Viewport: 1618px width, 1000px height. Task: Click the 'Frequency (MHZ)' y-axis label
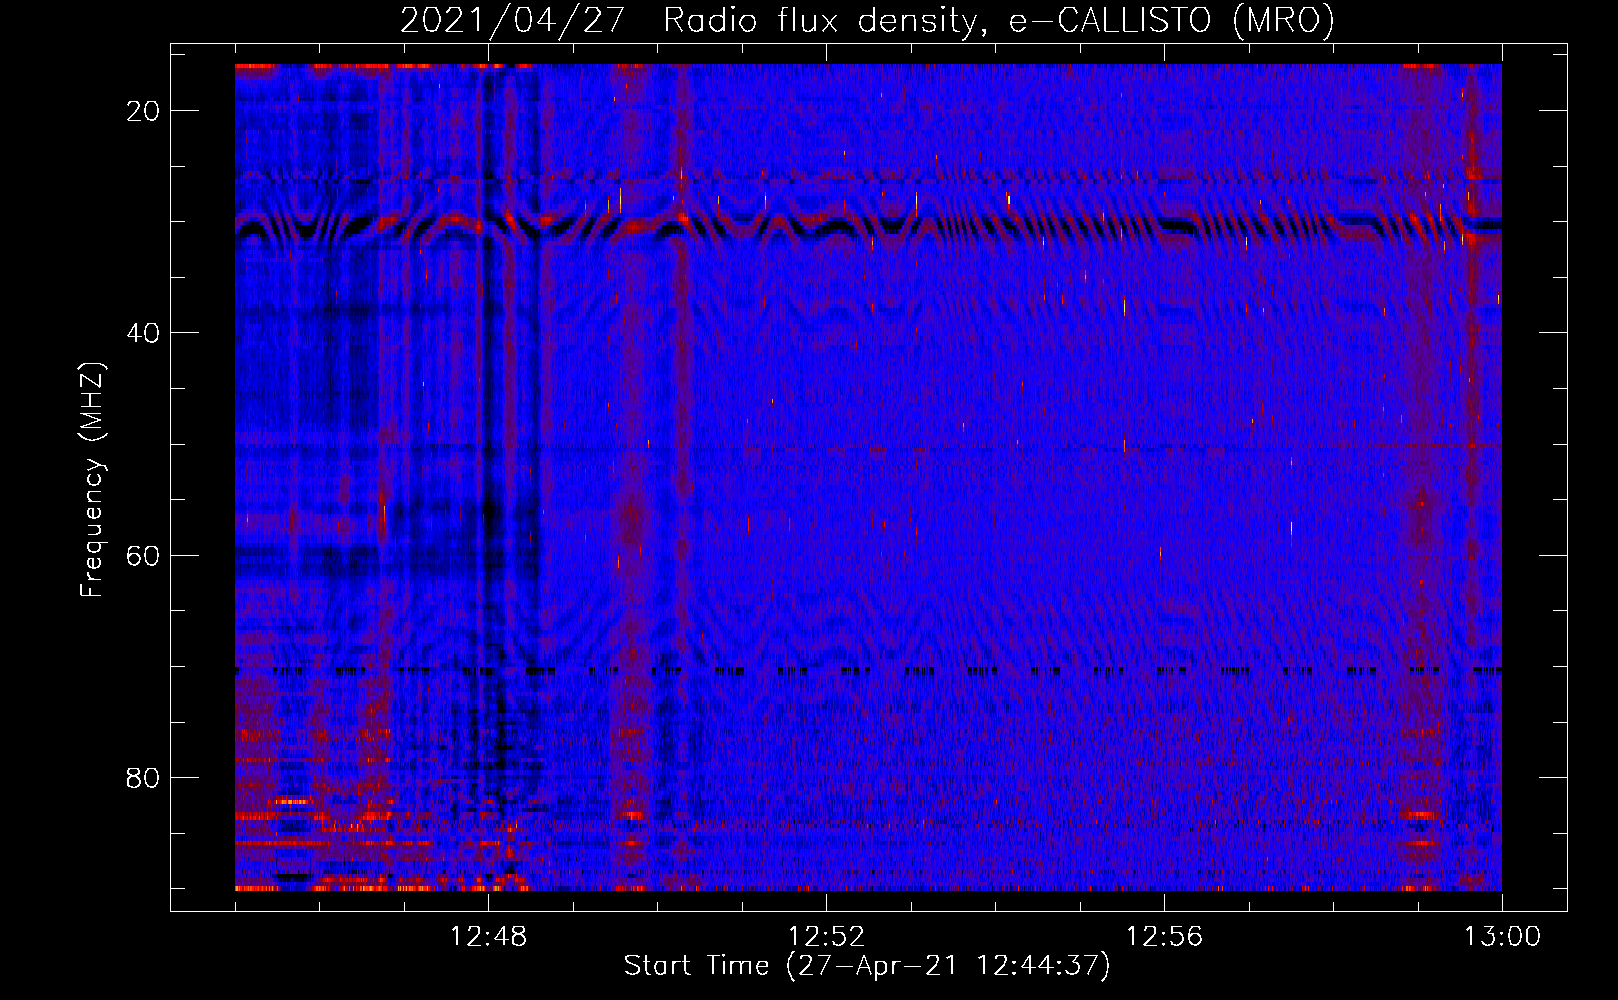[92, 480]
